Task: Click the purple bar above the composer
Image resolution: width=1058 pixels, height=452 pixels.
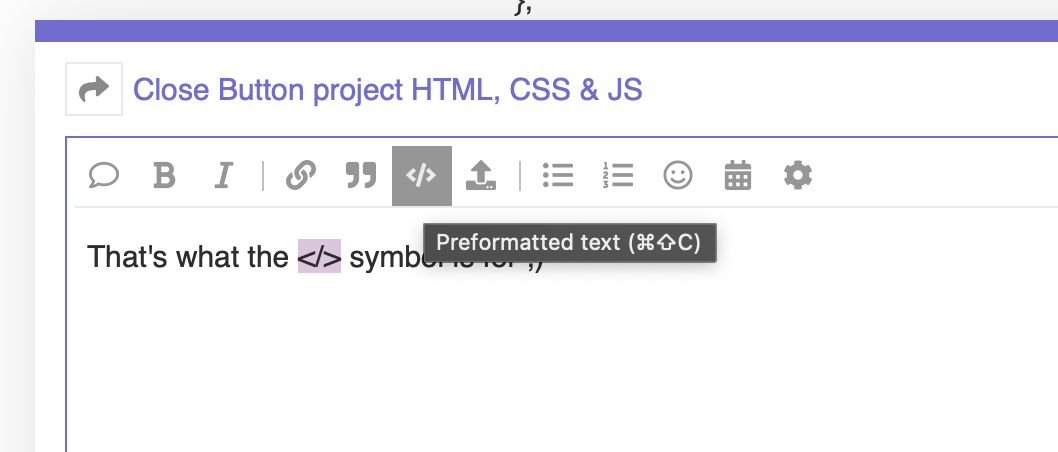Action: point(546,31)
